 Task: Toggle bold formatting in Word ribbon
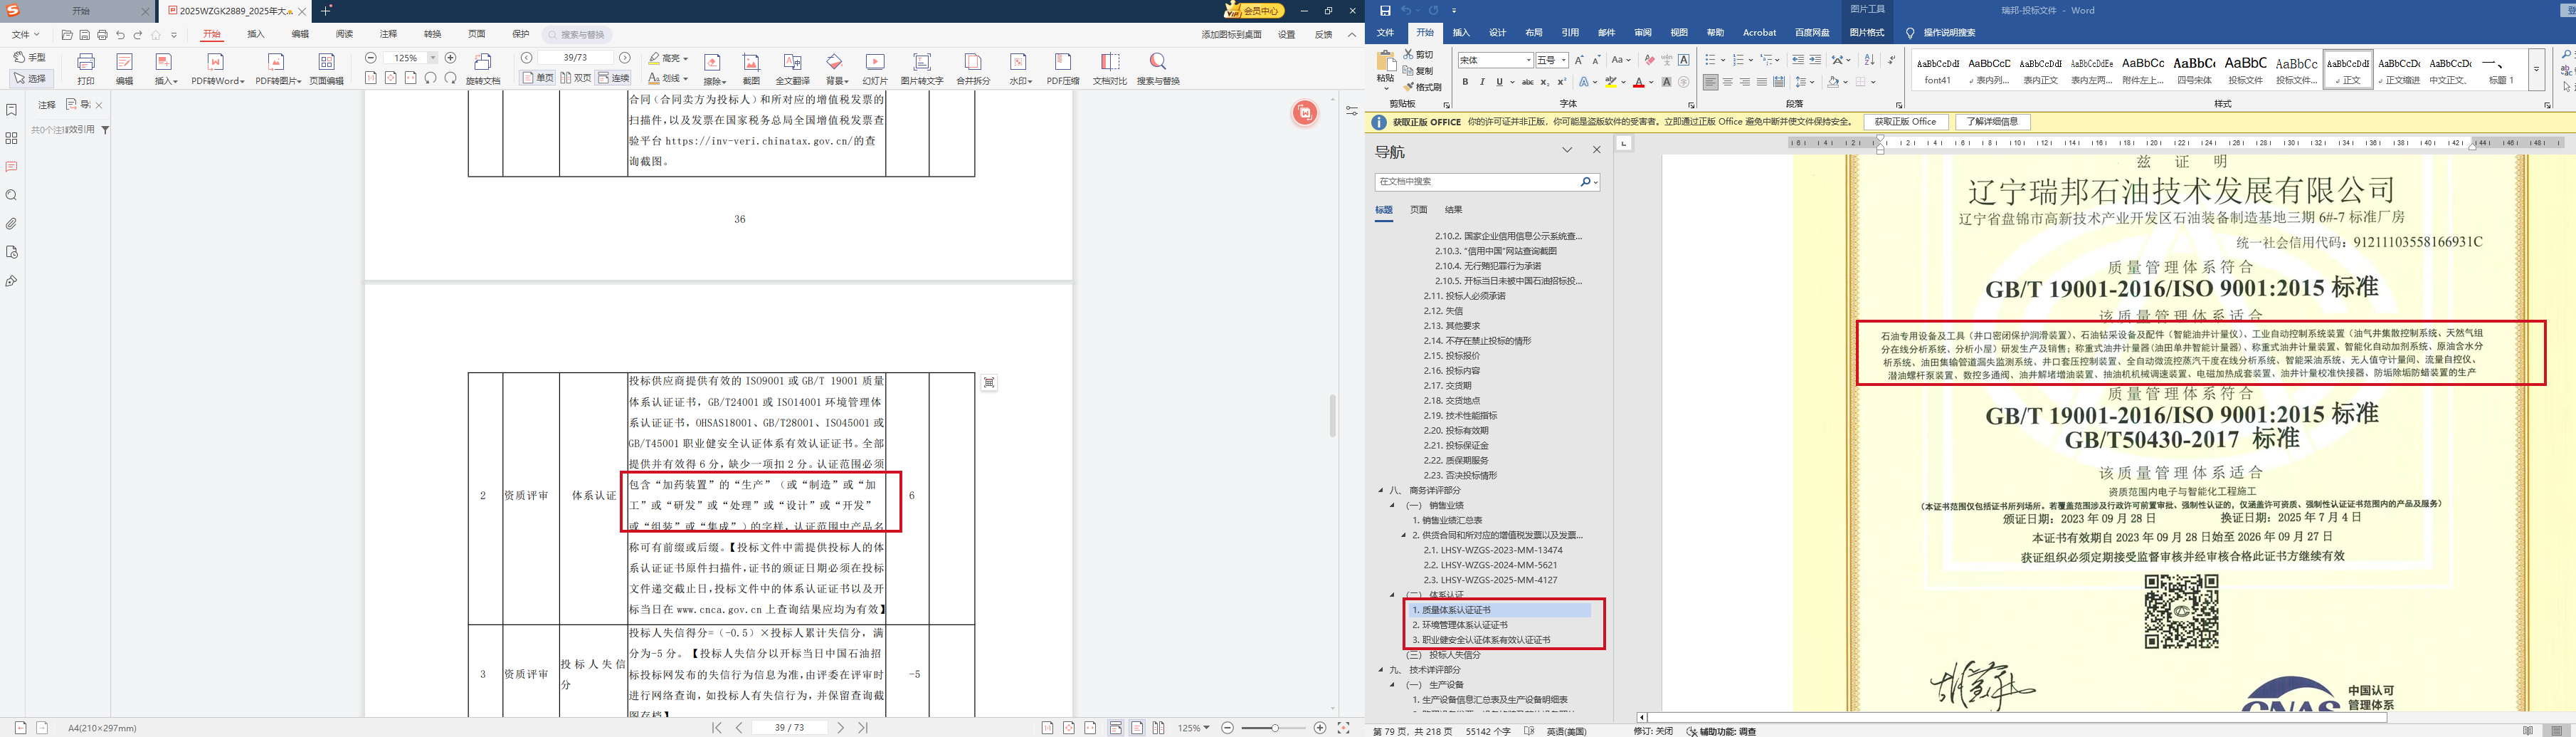[x=1465, y=82]
